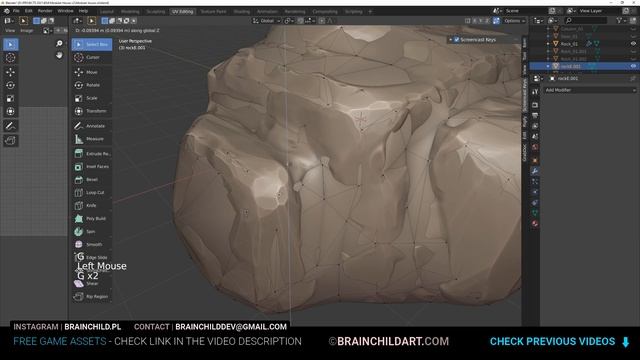The image size is (640, 360).
Task: Open the UV editor type dropdown
Action: [9, 21]
